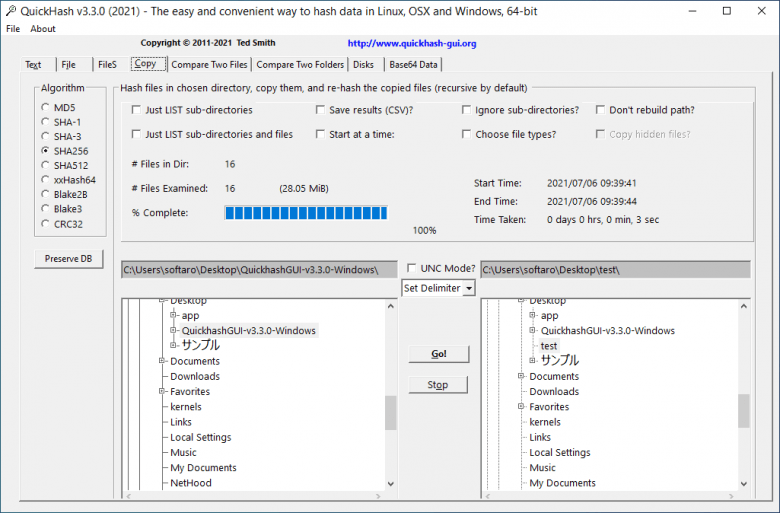Click the source tree scroll down arrow
This screenshot has height=513, width=780.
pos(390,484)
